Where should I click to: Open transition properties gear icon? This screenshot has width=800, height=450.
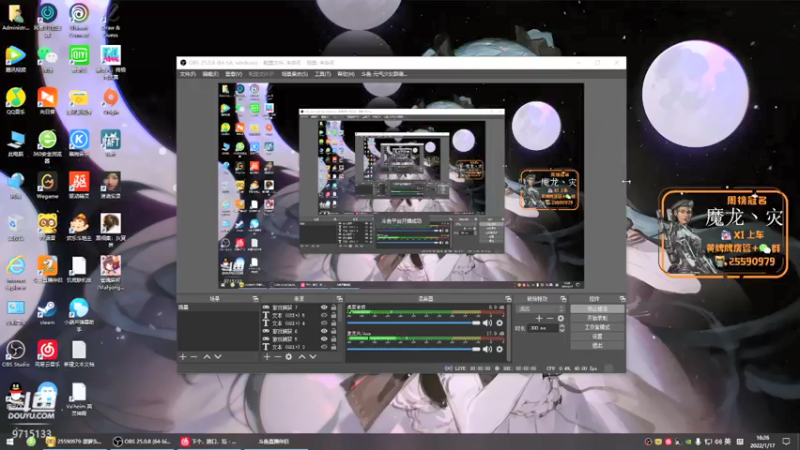[561, 318]
